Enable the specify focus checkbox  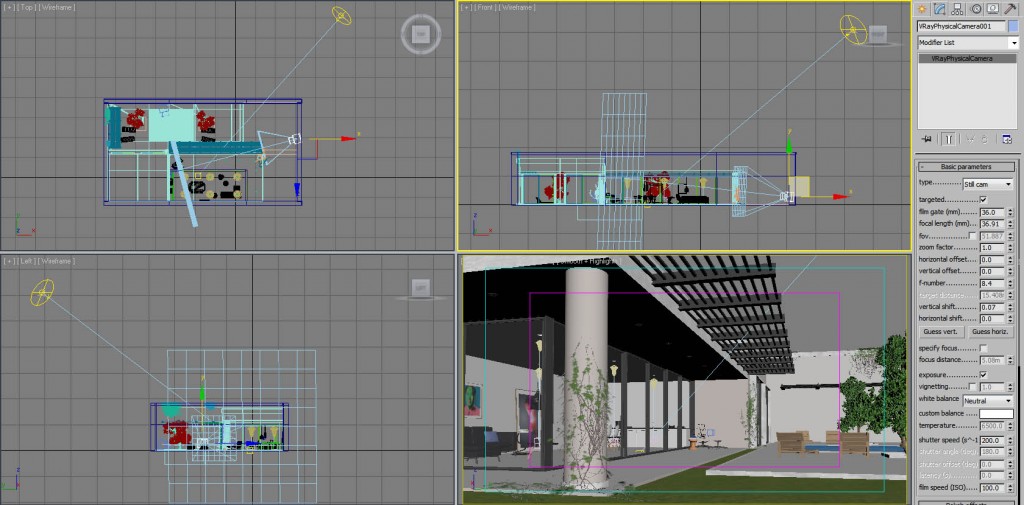[984, 348]
